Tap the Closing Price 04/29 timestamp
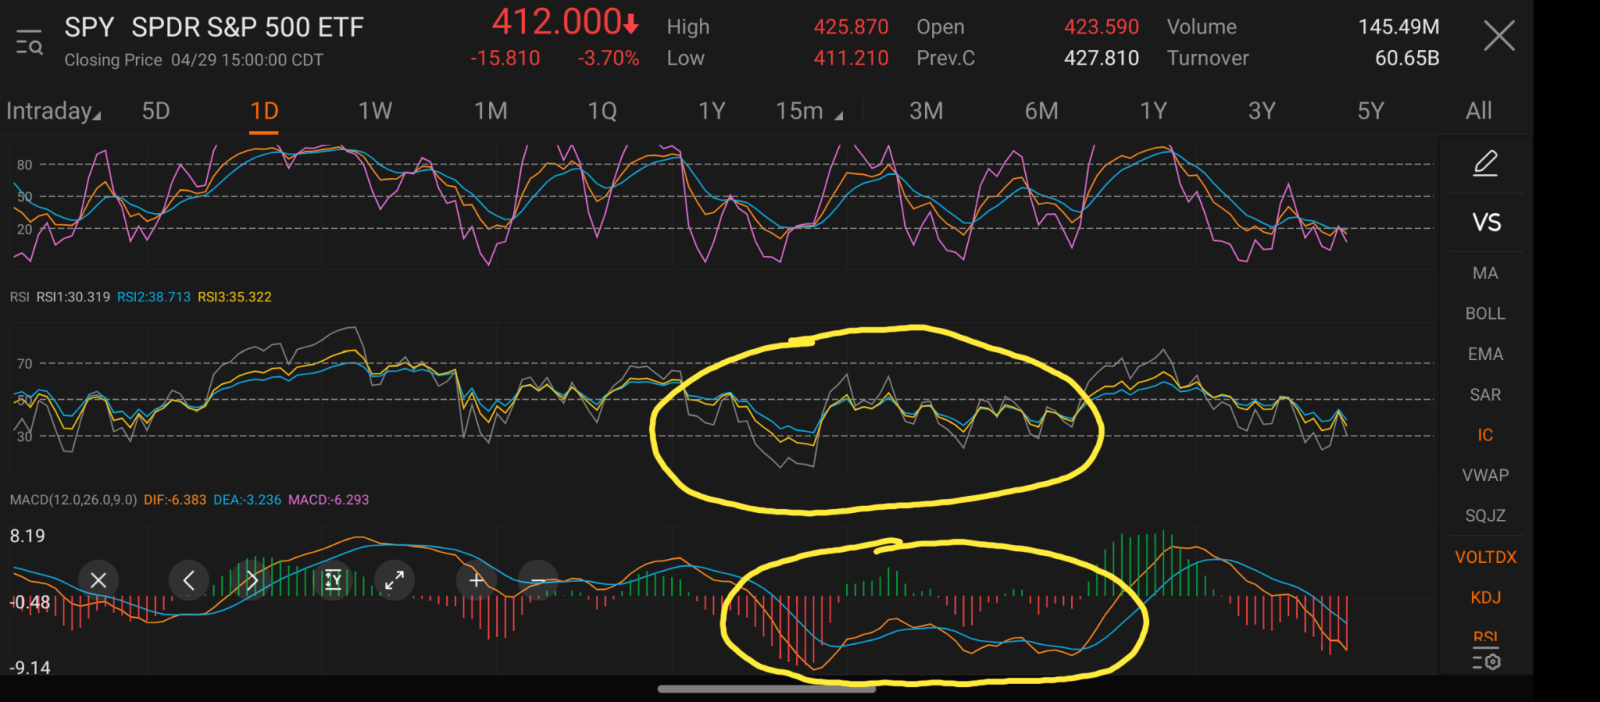The image size is (1600, 702). click(194, 60)
